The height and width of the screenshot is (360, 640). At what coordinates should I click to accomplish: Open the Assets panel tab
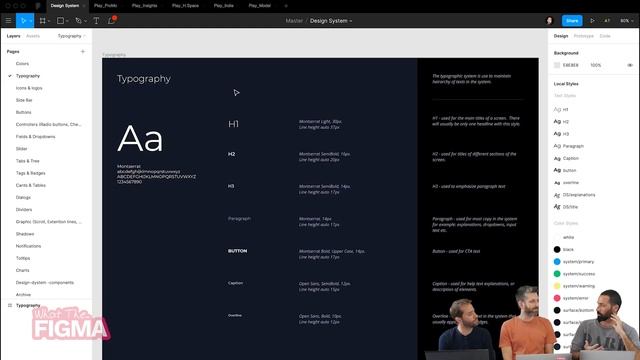pyautogui.click(x=33, y=36)
